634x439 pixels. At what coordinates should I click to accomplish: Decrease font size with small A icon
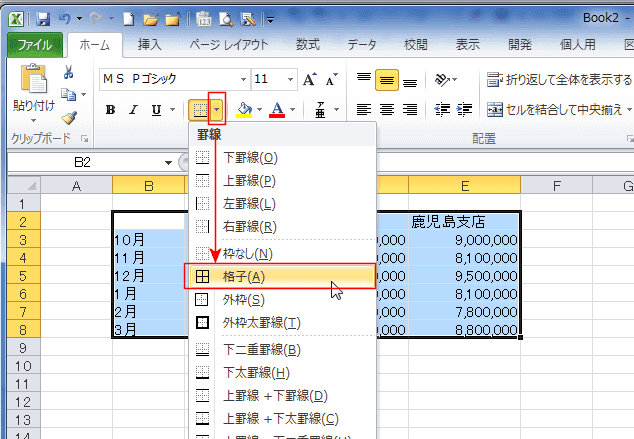point(332,79)
